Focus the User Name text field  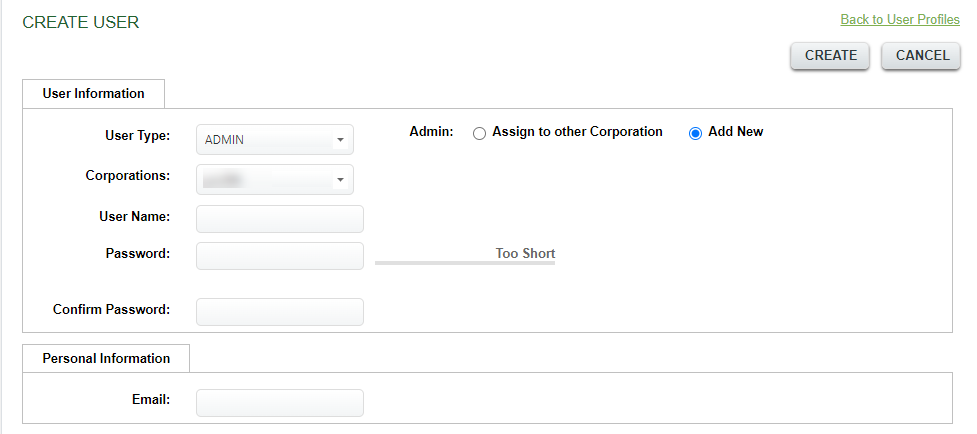click(280, 219)
